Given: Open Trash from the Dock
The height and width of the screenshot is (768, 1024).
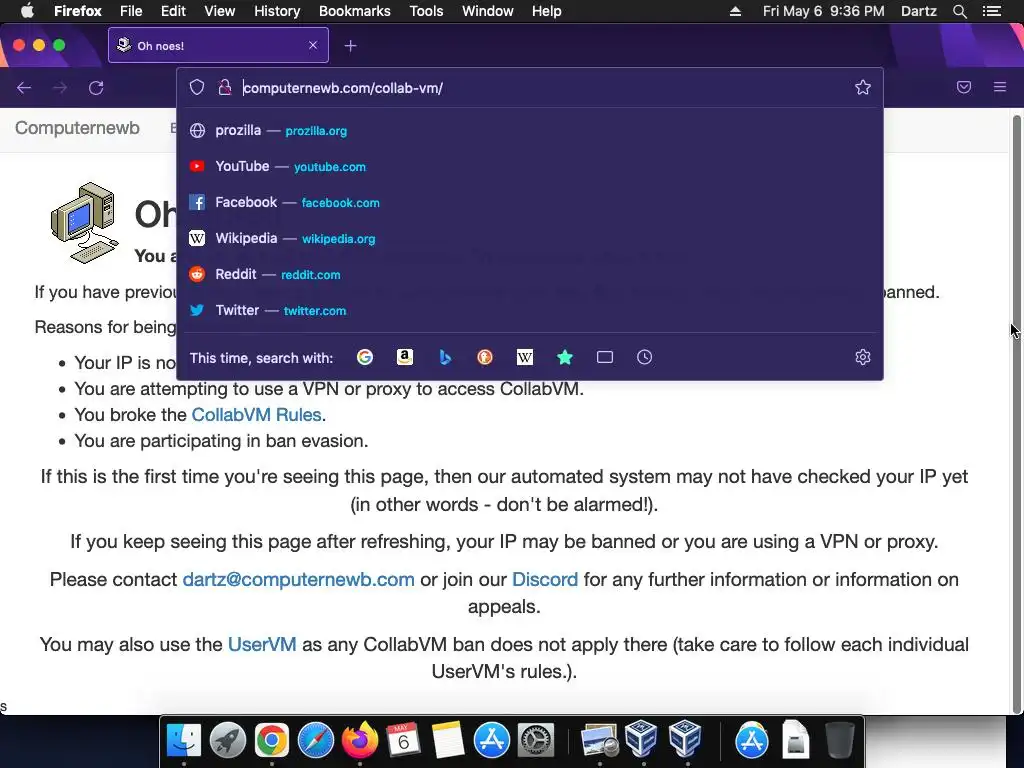Looking at the screenshot, I should click(x=840, y=740).
